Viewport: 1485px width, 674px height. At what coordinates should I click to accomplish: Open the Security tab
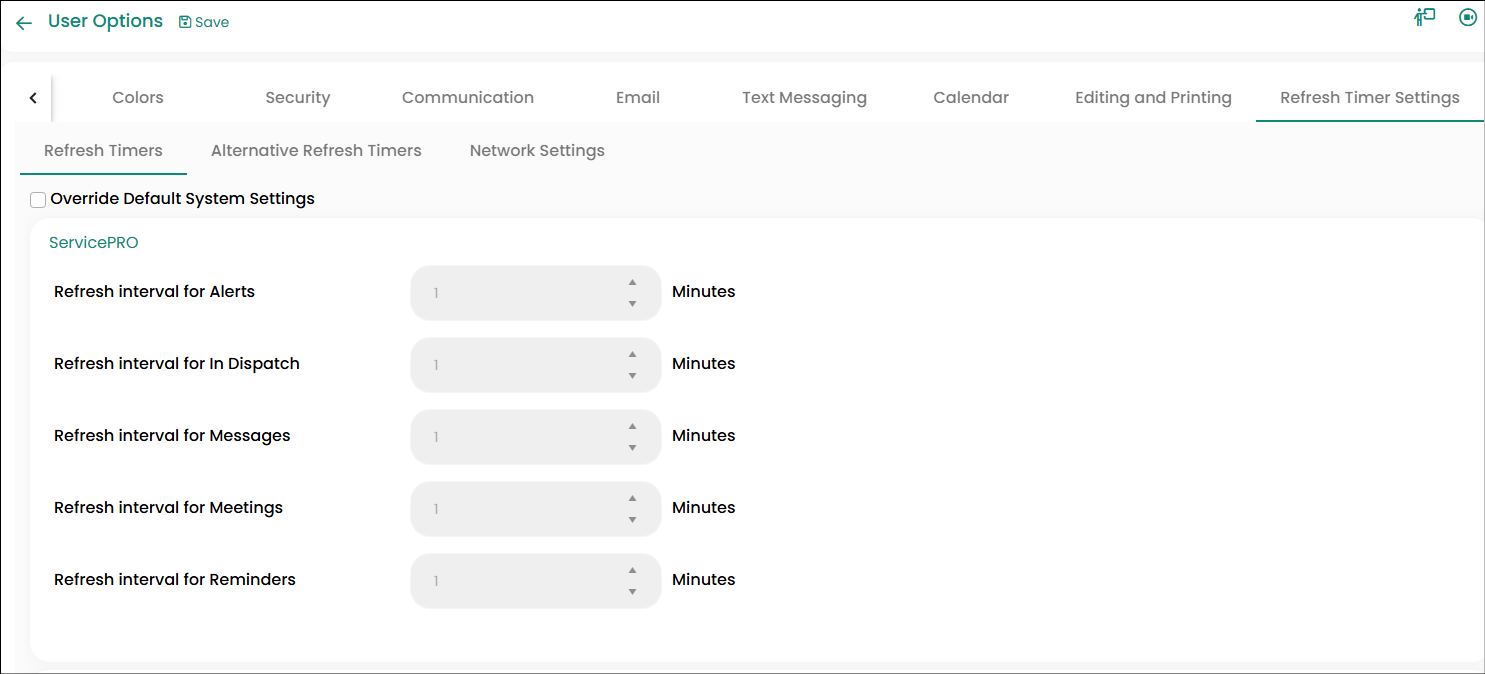tap(297, 98)
